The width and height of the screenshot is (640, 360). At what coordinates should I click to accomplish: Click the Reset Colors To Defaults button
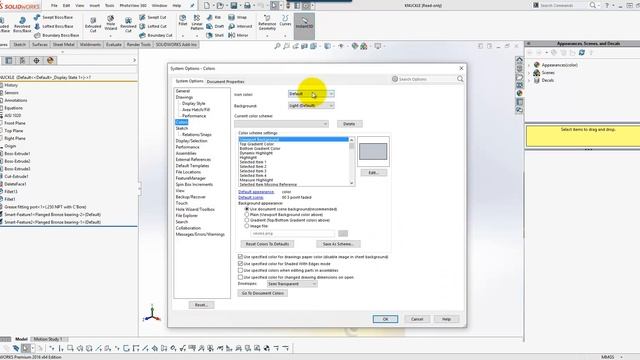[267, 244]
